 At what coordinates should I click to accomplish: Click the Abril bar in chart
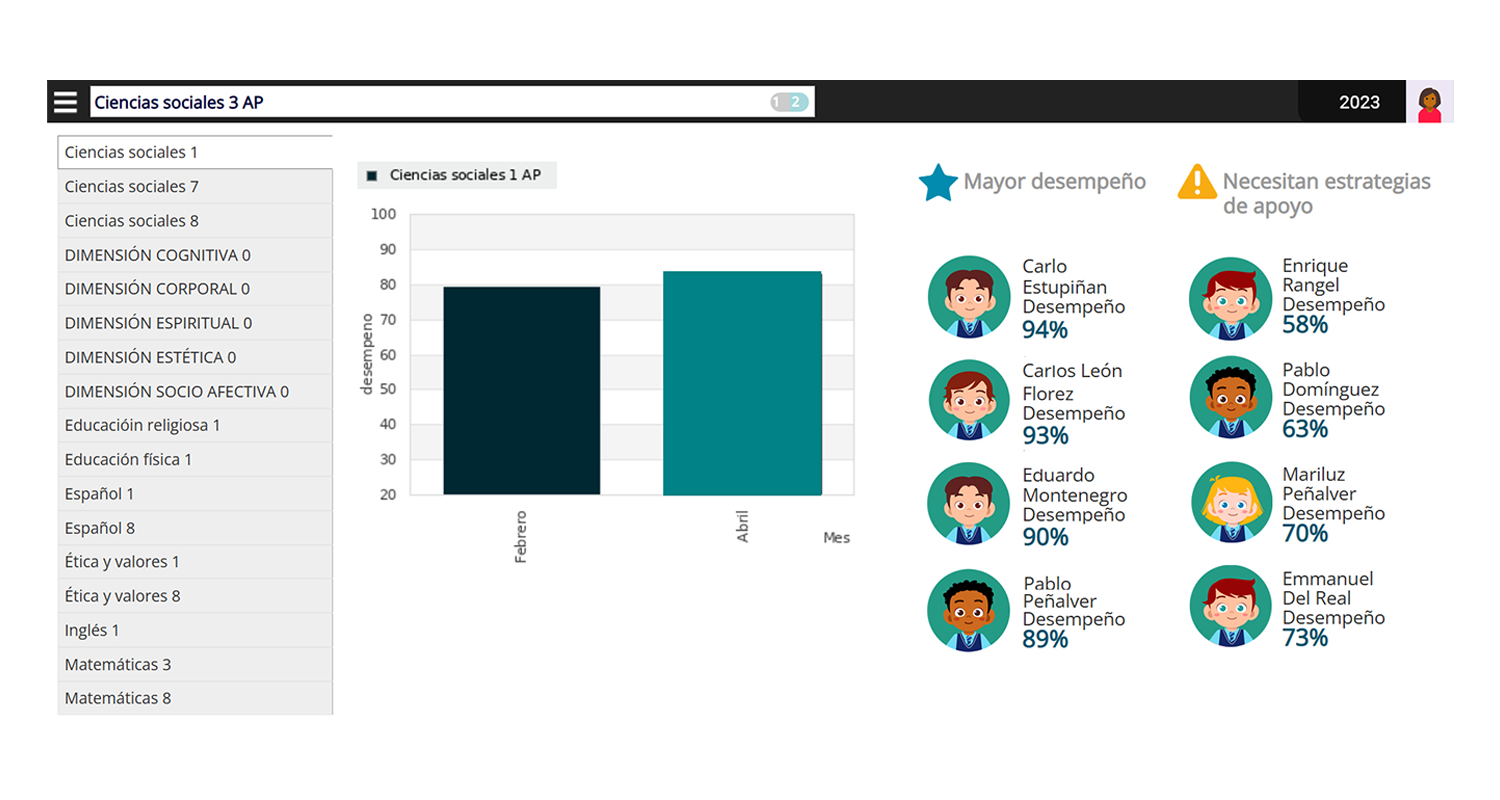coord(742,384)
